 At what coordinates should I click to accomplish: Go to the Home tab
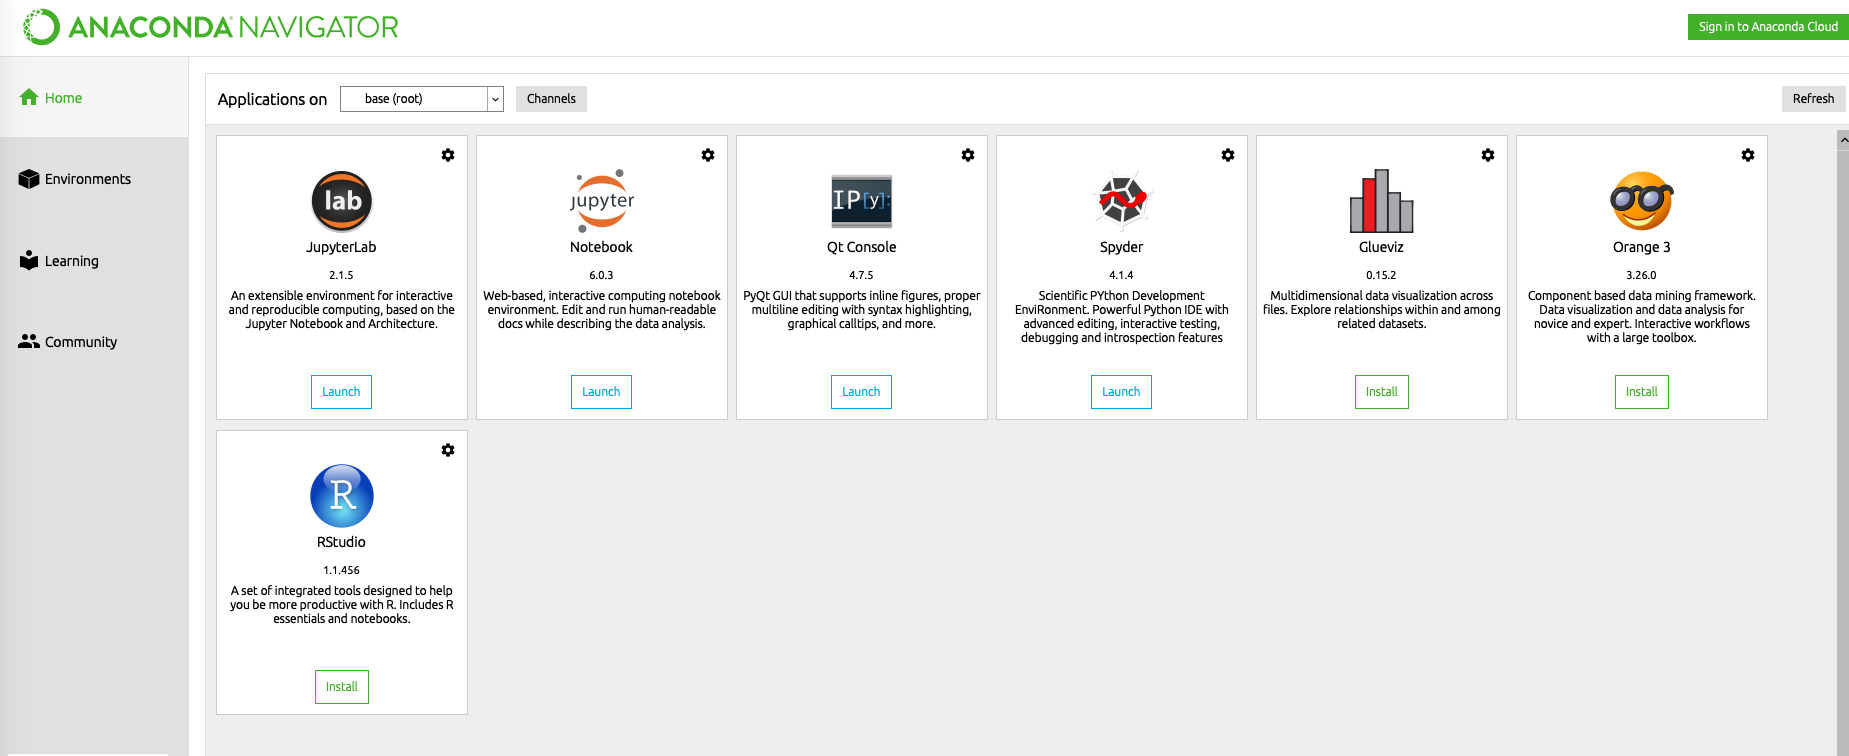pyautogui.click(x=94, y=97)
